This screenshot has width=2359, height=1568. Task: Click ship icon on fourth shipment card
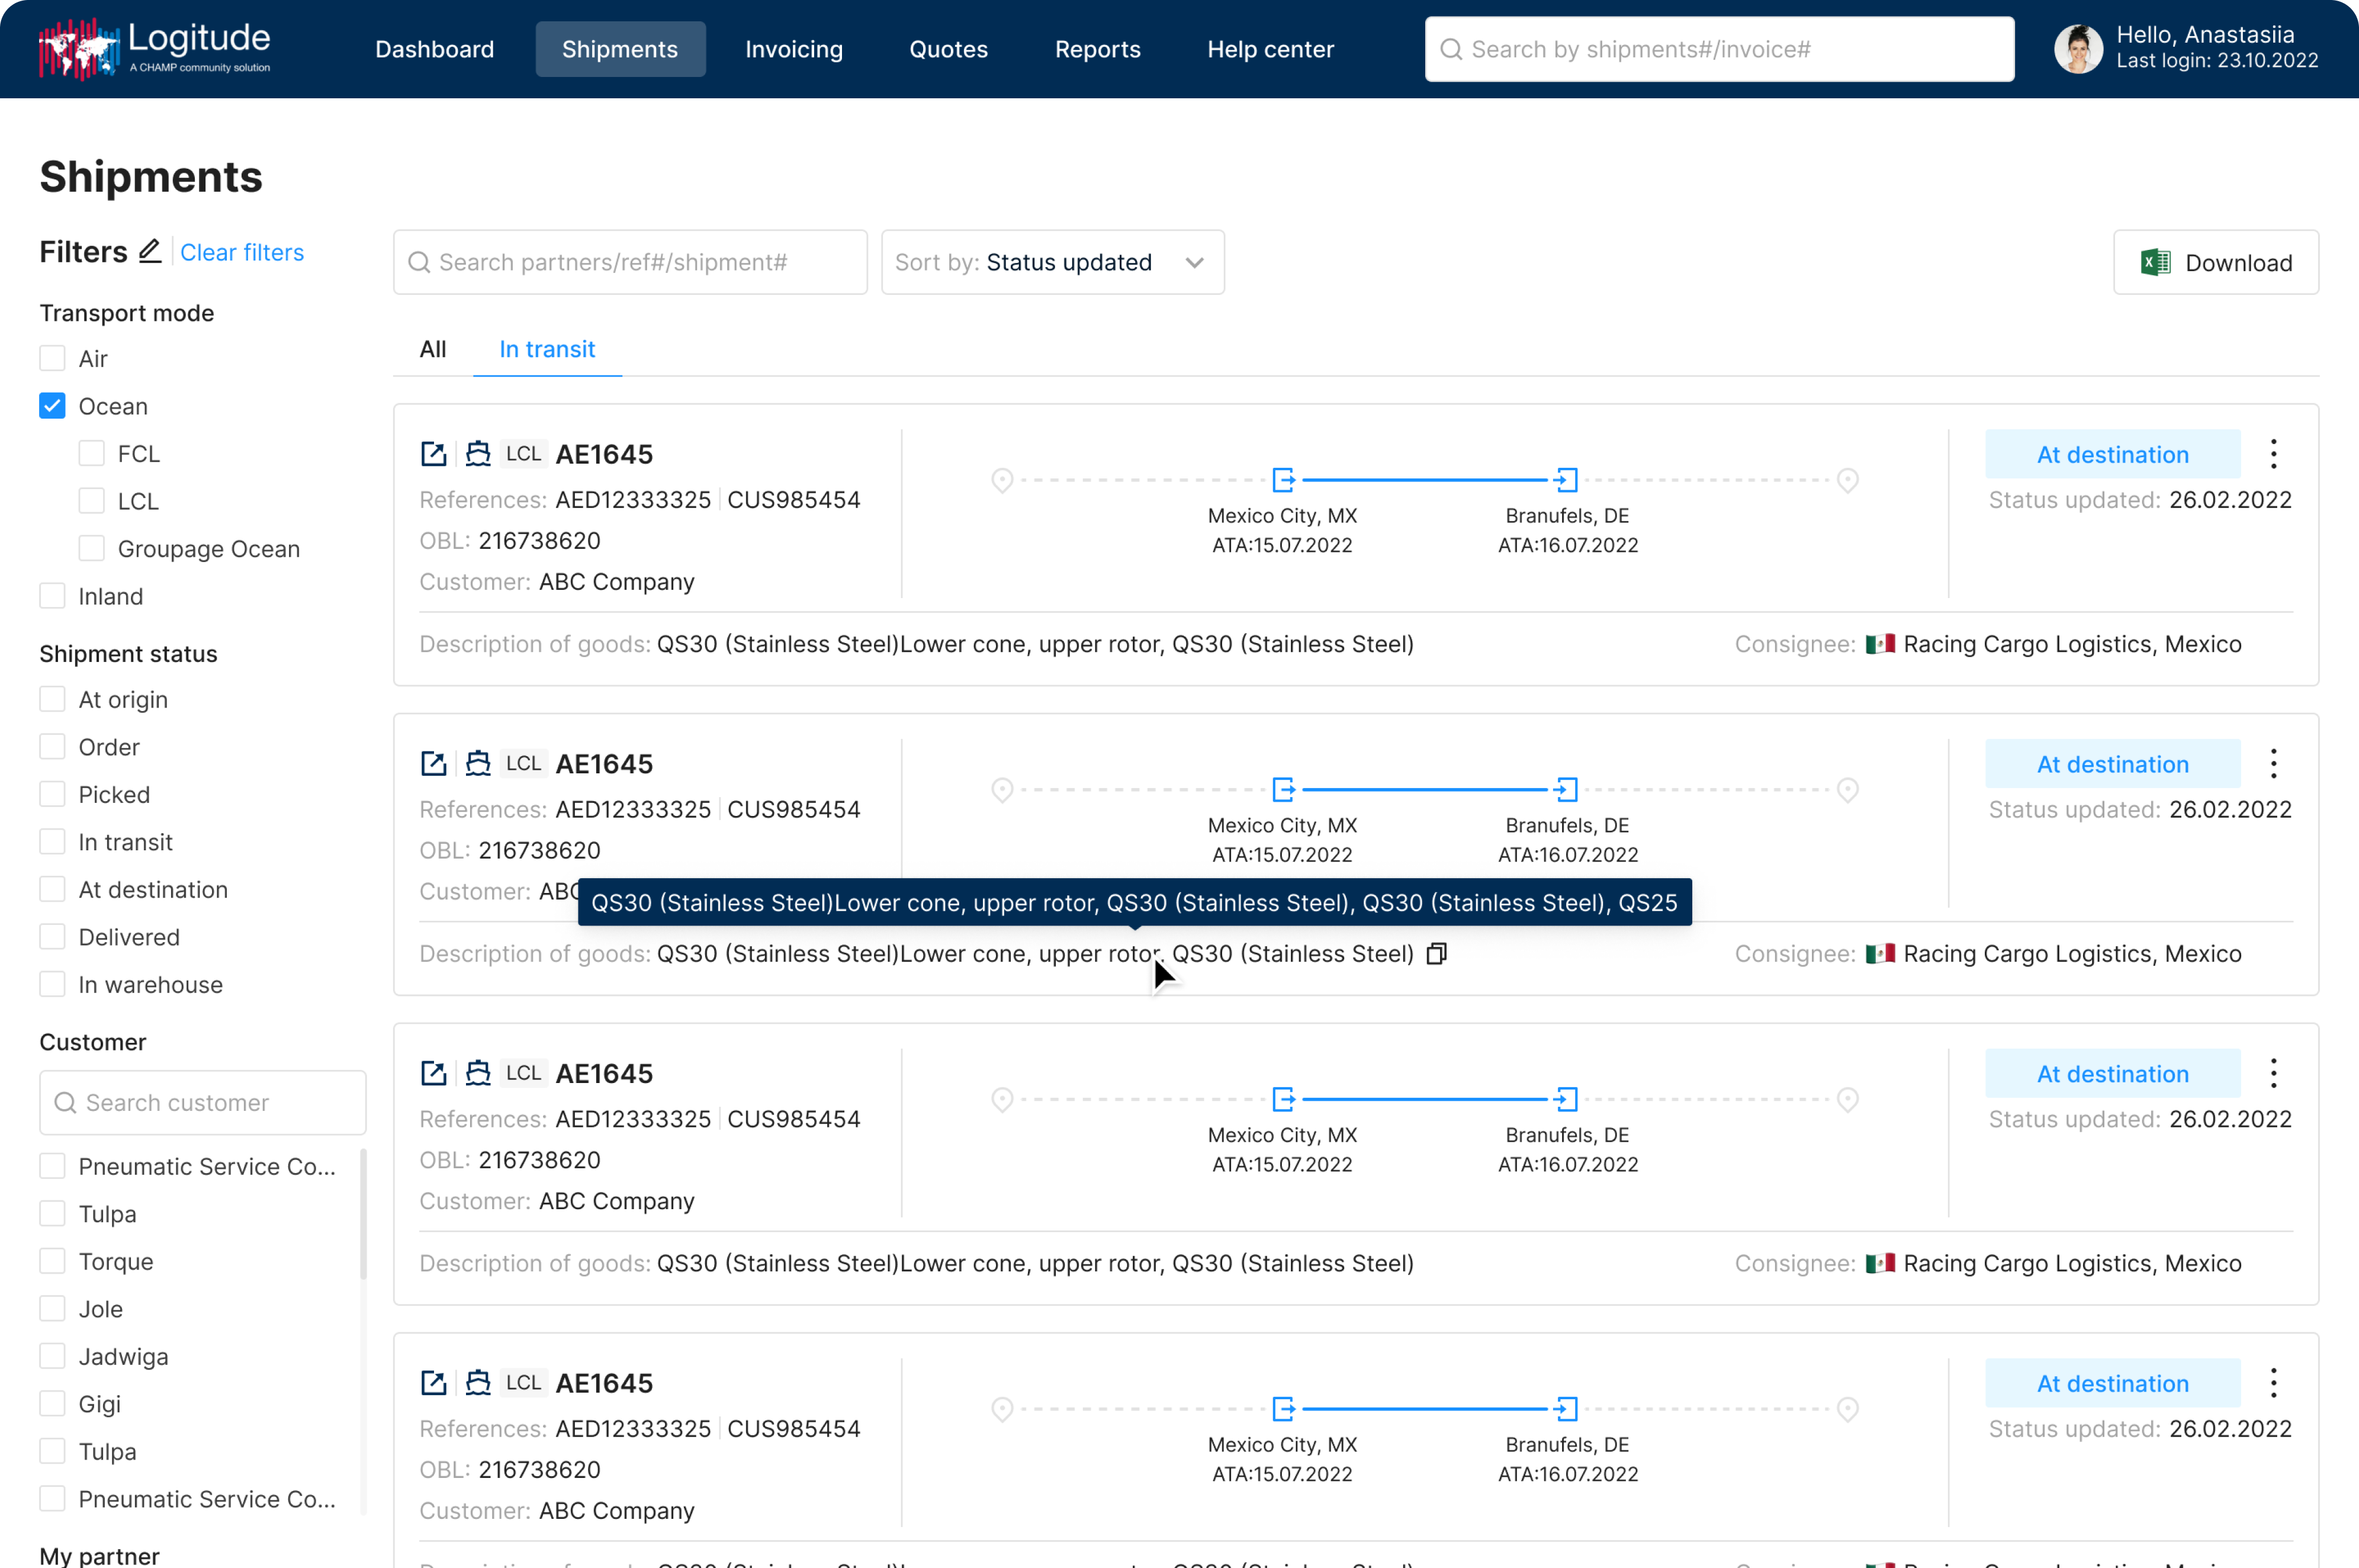point(478,1383)
